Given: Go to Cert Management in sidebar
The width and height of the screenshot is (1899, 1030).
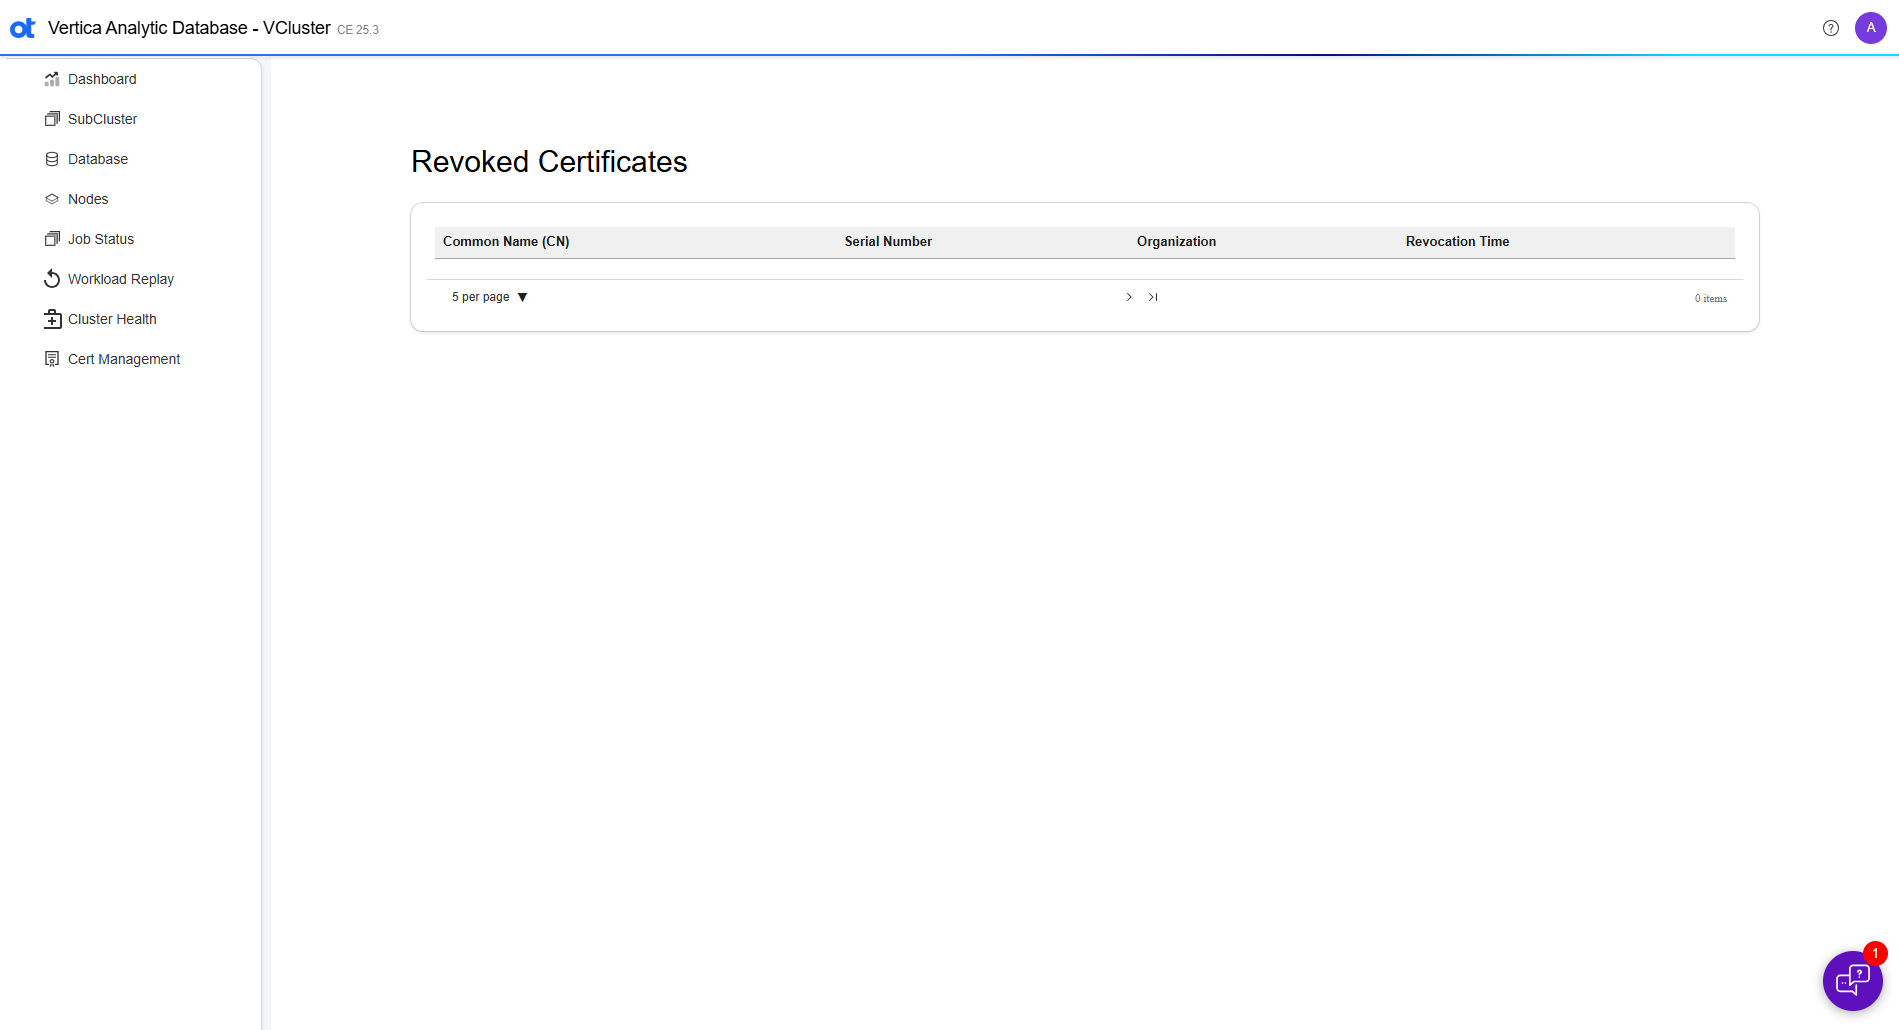Looking at the screenshot, I should click(x=123, y=359).
